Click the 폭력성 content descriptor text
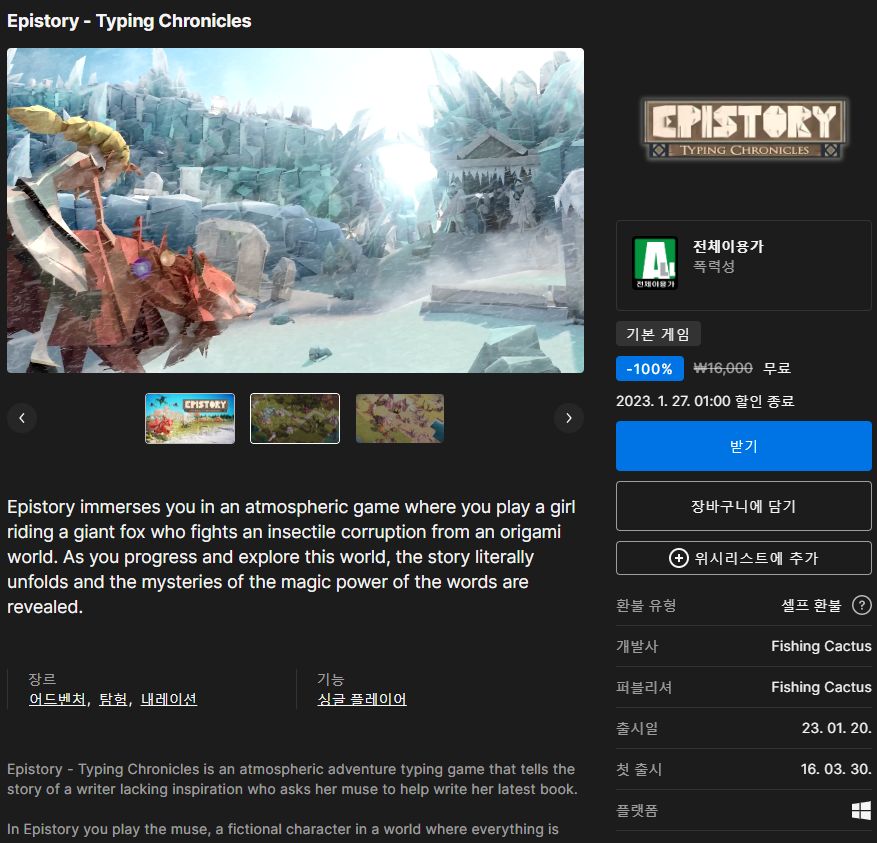The height and width of the screenshot is (843, 877). [x=714, y=266]
